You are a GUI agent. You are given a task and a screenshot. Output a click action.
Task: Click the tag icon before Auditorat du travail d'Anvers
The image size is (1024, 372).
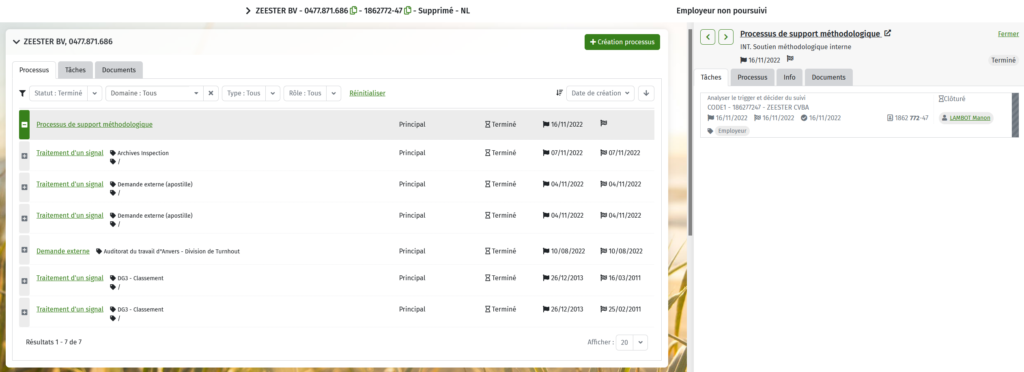[x=99, y=251]
